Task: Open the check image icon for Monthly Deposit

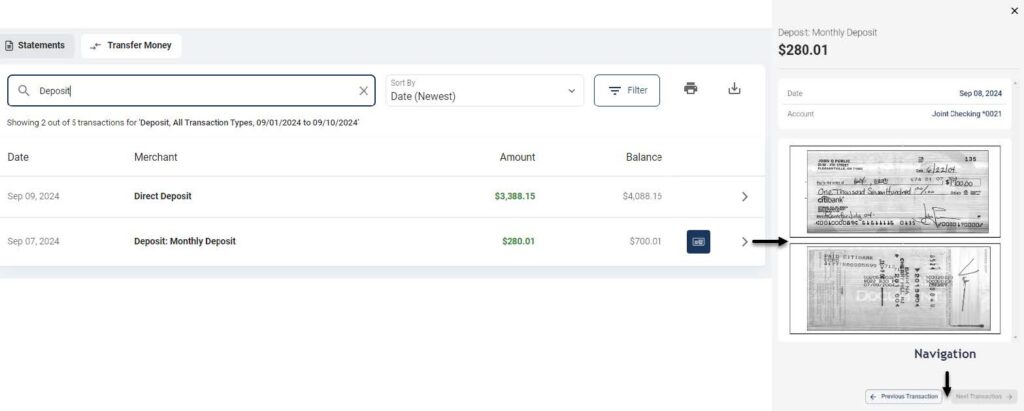Action: coord(698,242)
